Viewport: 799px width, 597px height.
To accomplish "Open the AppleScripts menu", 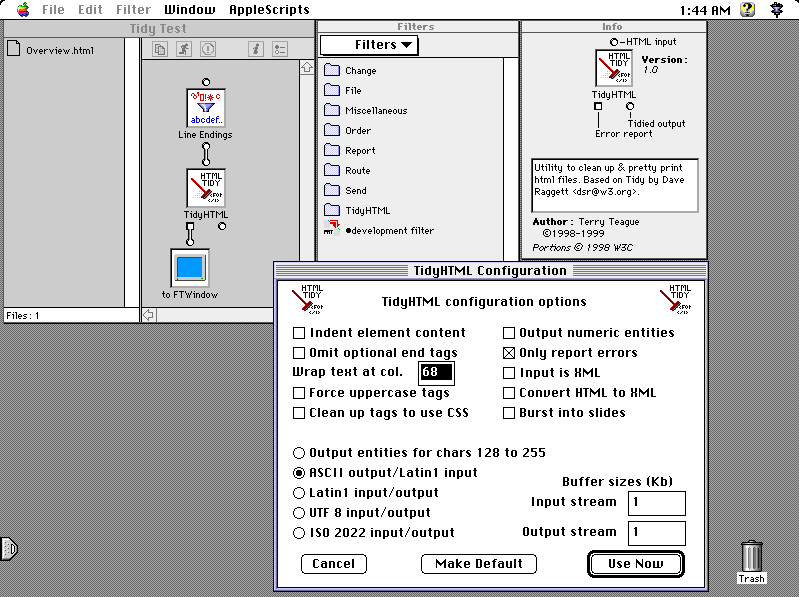I will 269,9.
